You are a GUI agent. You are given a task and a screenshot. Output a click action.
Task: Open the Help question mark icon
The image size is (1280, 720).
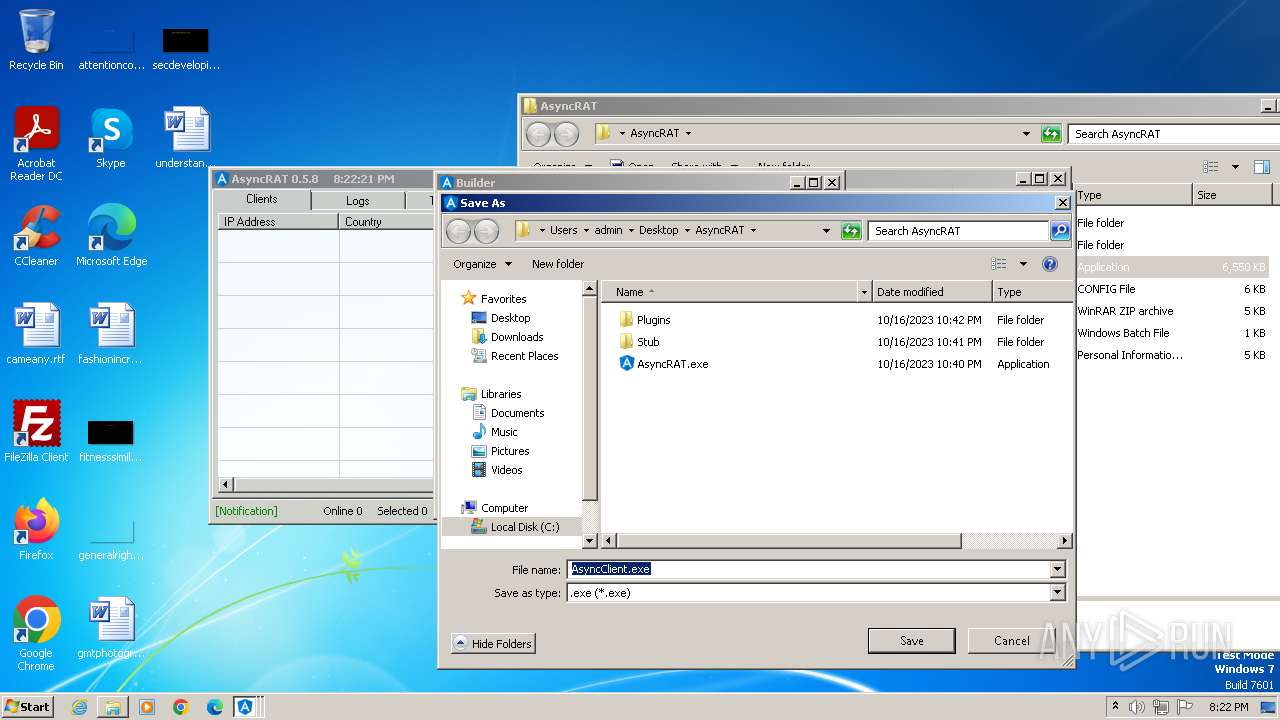click(x=1050, y=264)
